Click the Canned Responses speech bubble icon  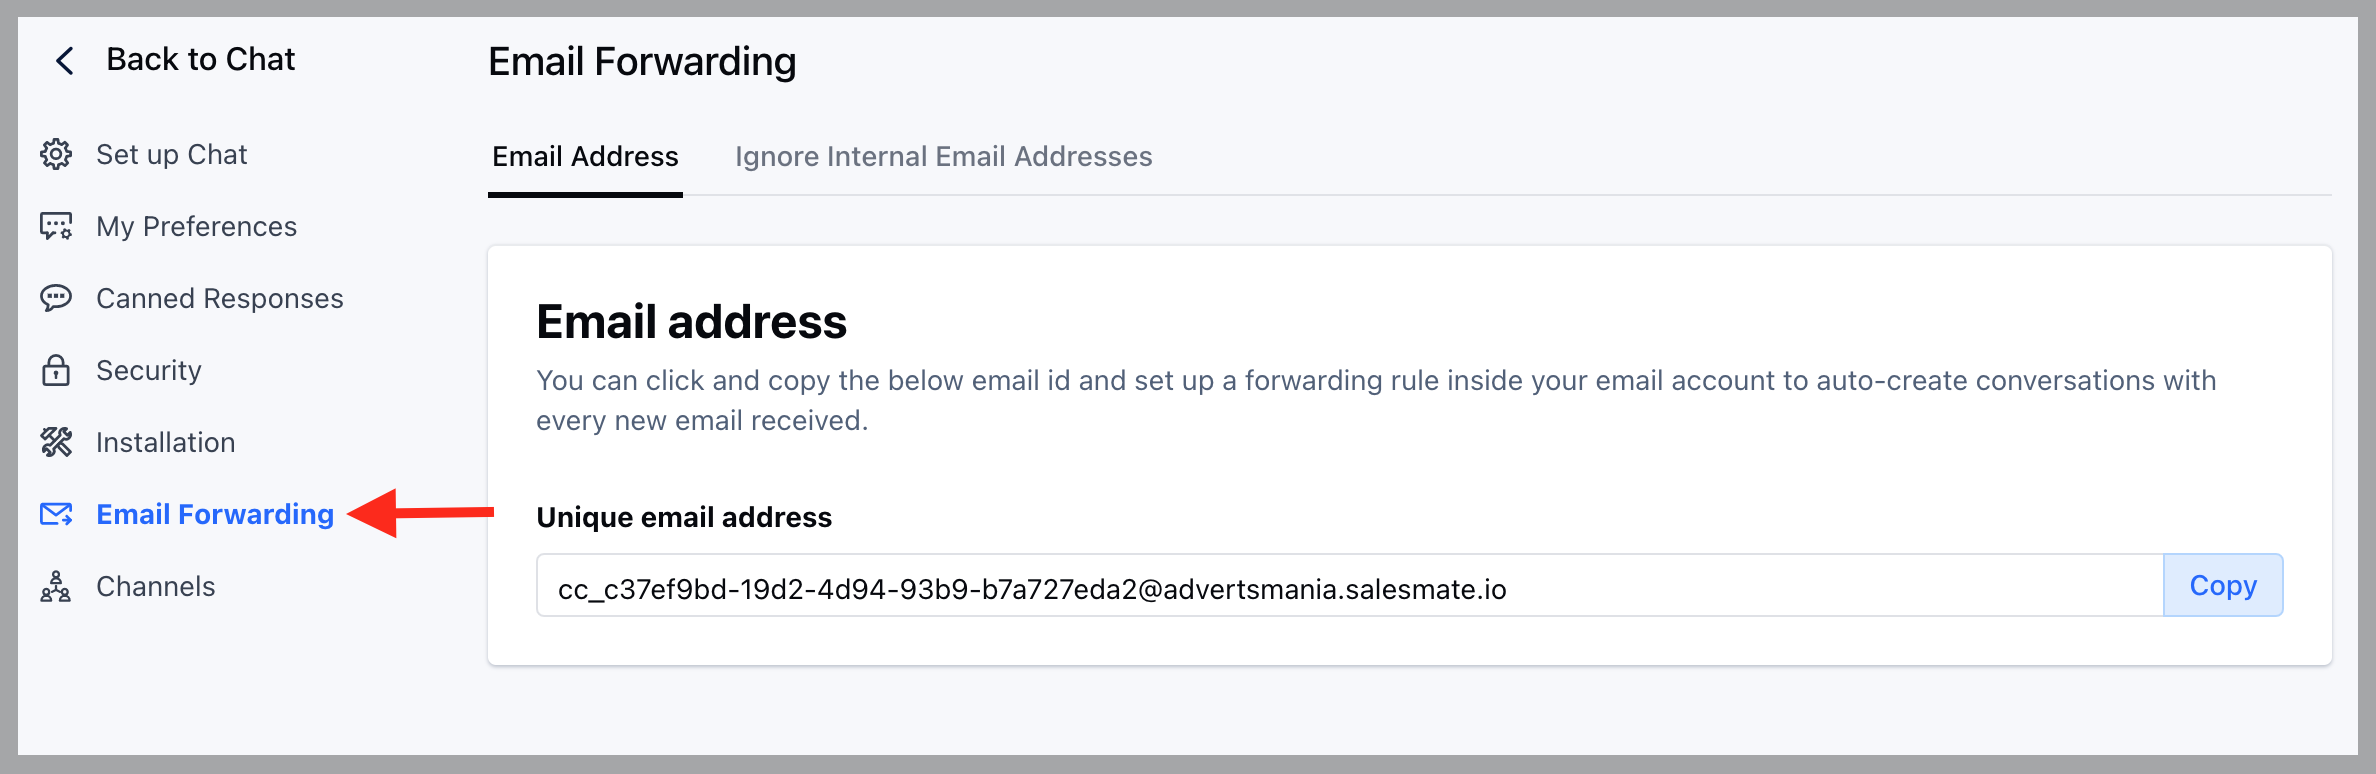click(56, 298)
